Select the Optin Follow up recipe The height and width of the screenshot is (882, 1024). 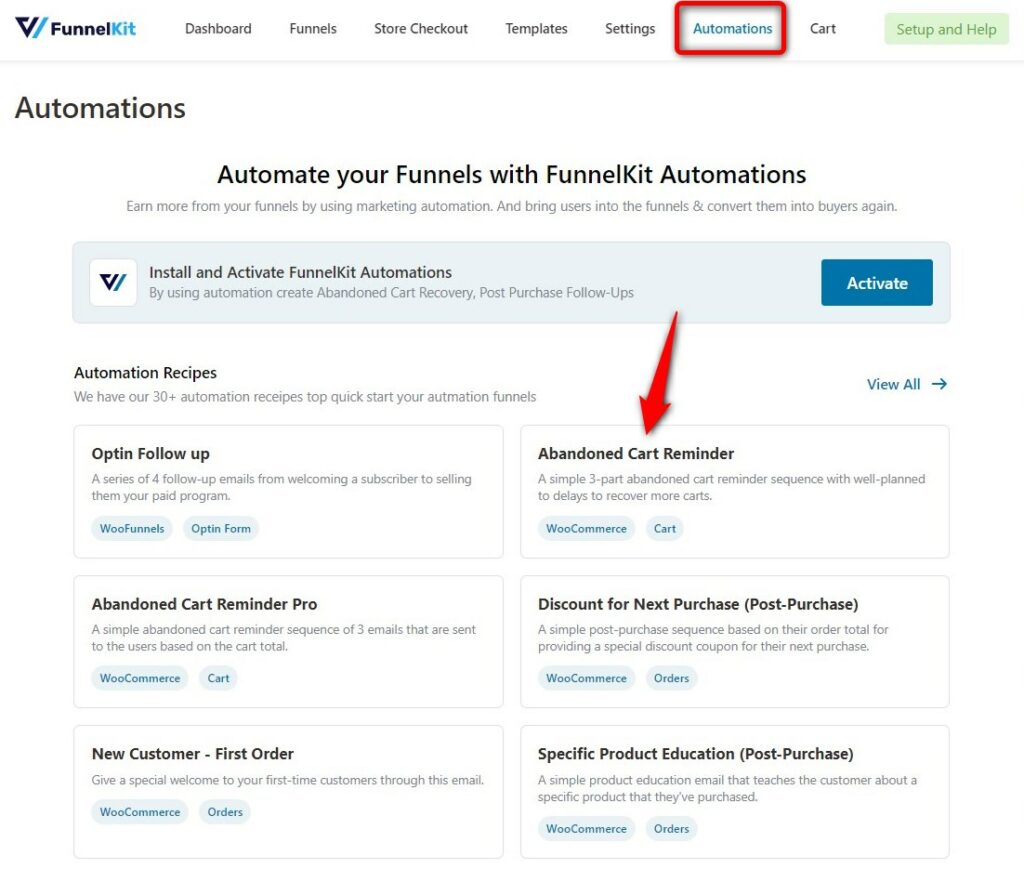288,492
